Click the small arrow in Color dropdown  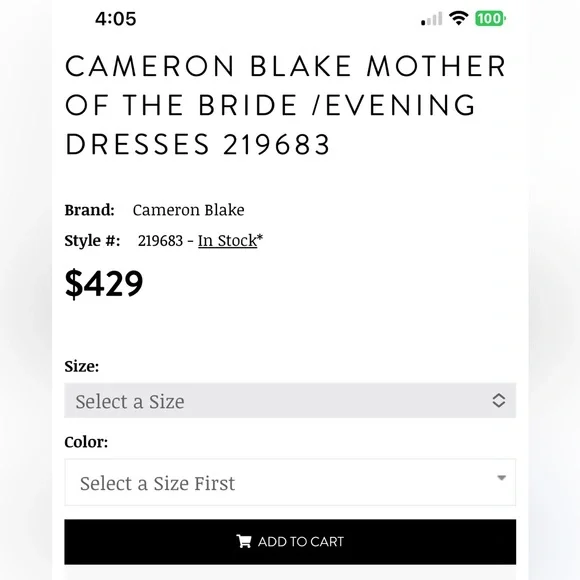(x=501, y=478)
